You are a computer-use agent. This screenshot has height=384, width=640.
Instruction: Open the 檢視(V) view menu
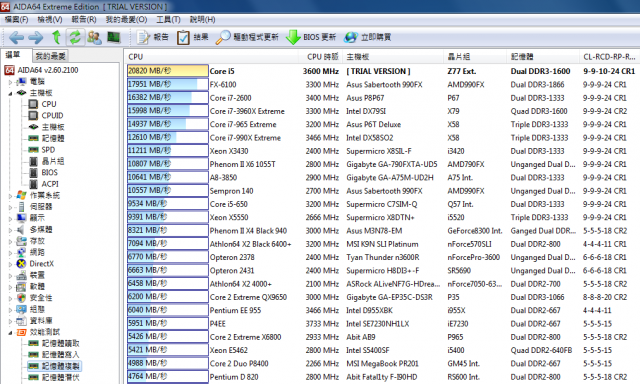point(50,20)
